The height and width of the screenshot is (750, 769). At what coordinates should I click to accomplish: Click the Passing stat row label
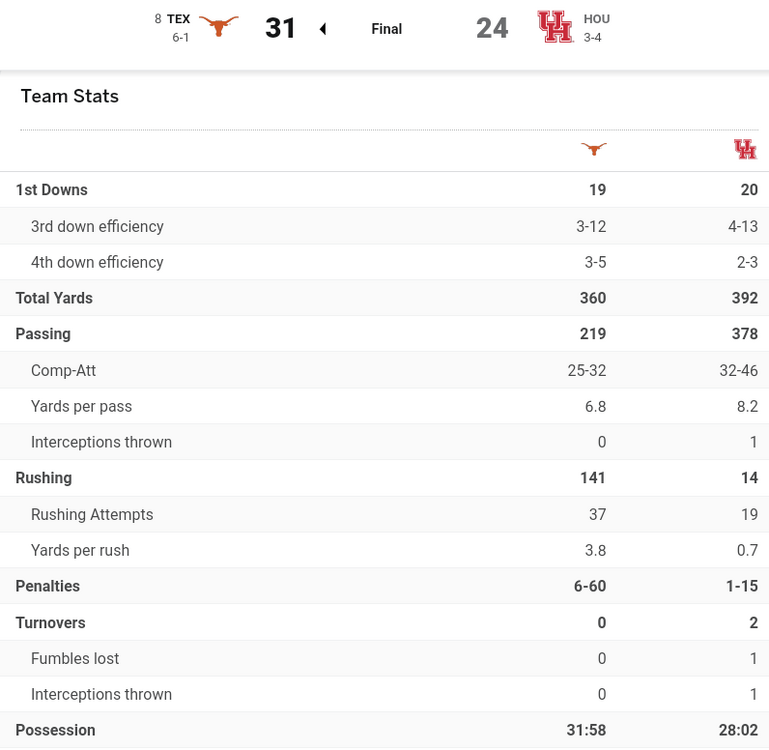click(43, 334)
